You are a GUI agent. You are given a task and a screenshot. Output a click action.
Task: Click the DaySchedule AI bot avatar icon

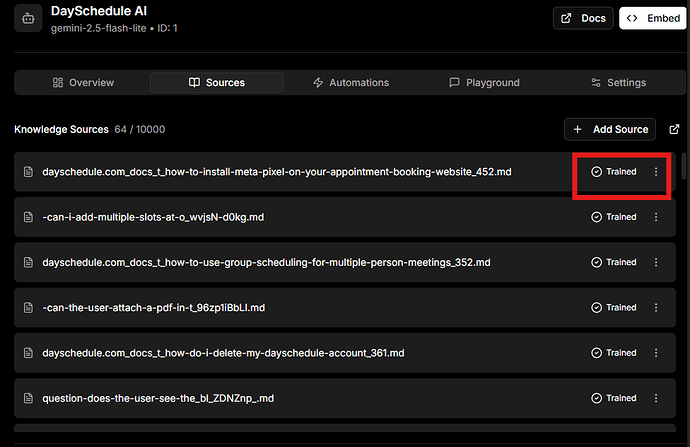click(x=28, y=18)
